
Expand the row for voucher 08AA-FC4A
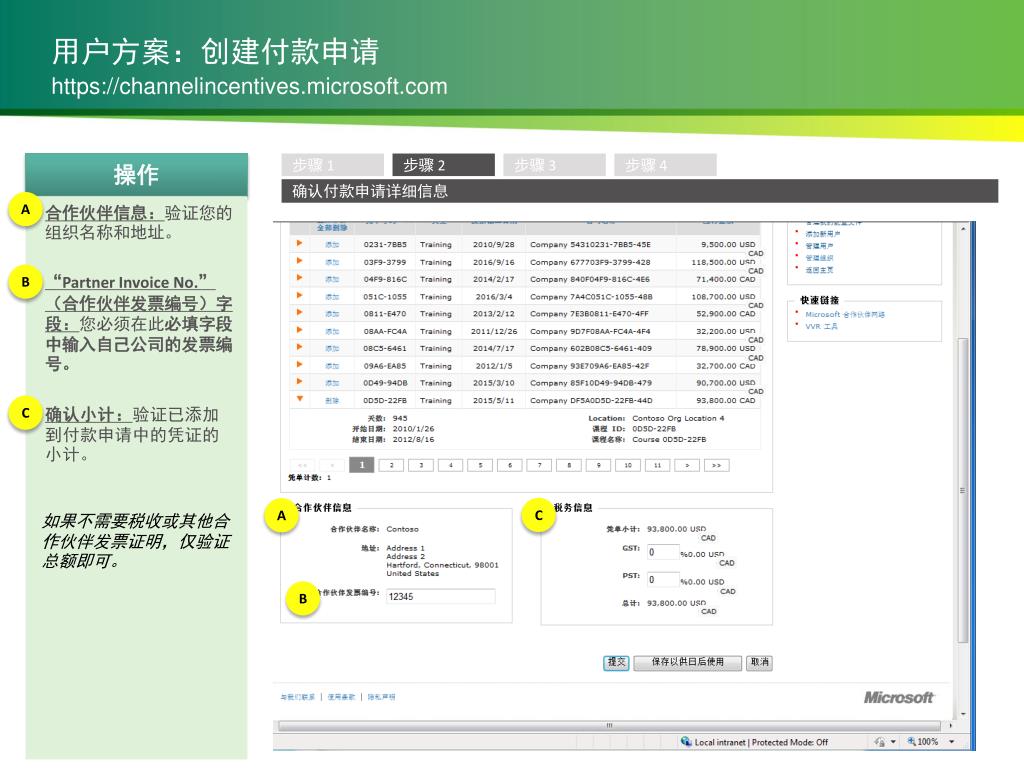[x=299, y=330]
